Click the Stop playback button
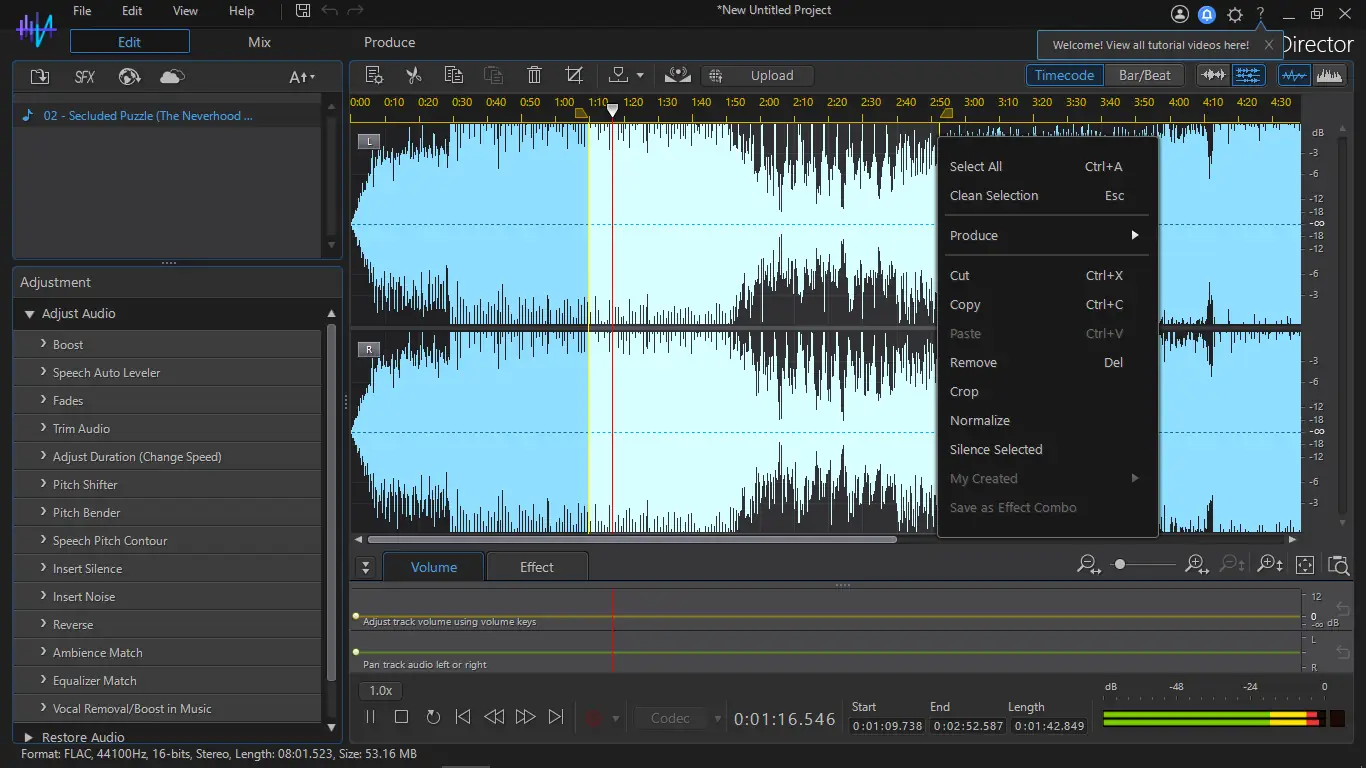 (401, 717)
